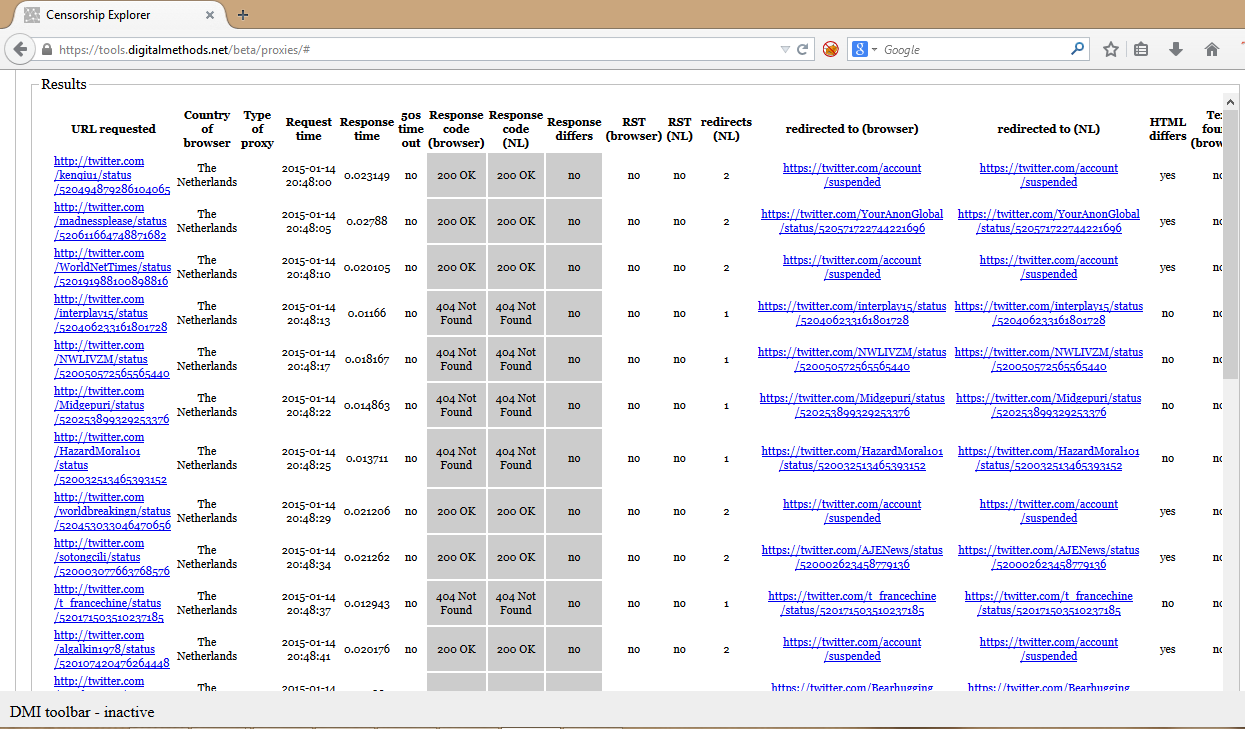Open requested URL twitter.com/madnessplease status link
The image size is (1245, 729).
(110, 221)
